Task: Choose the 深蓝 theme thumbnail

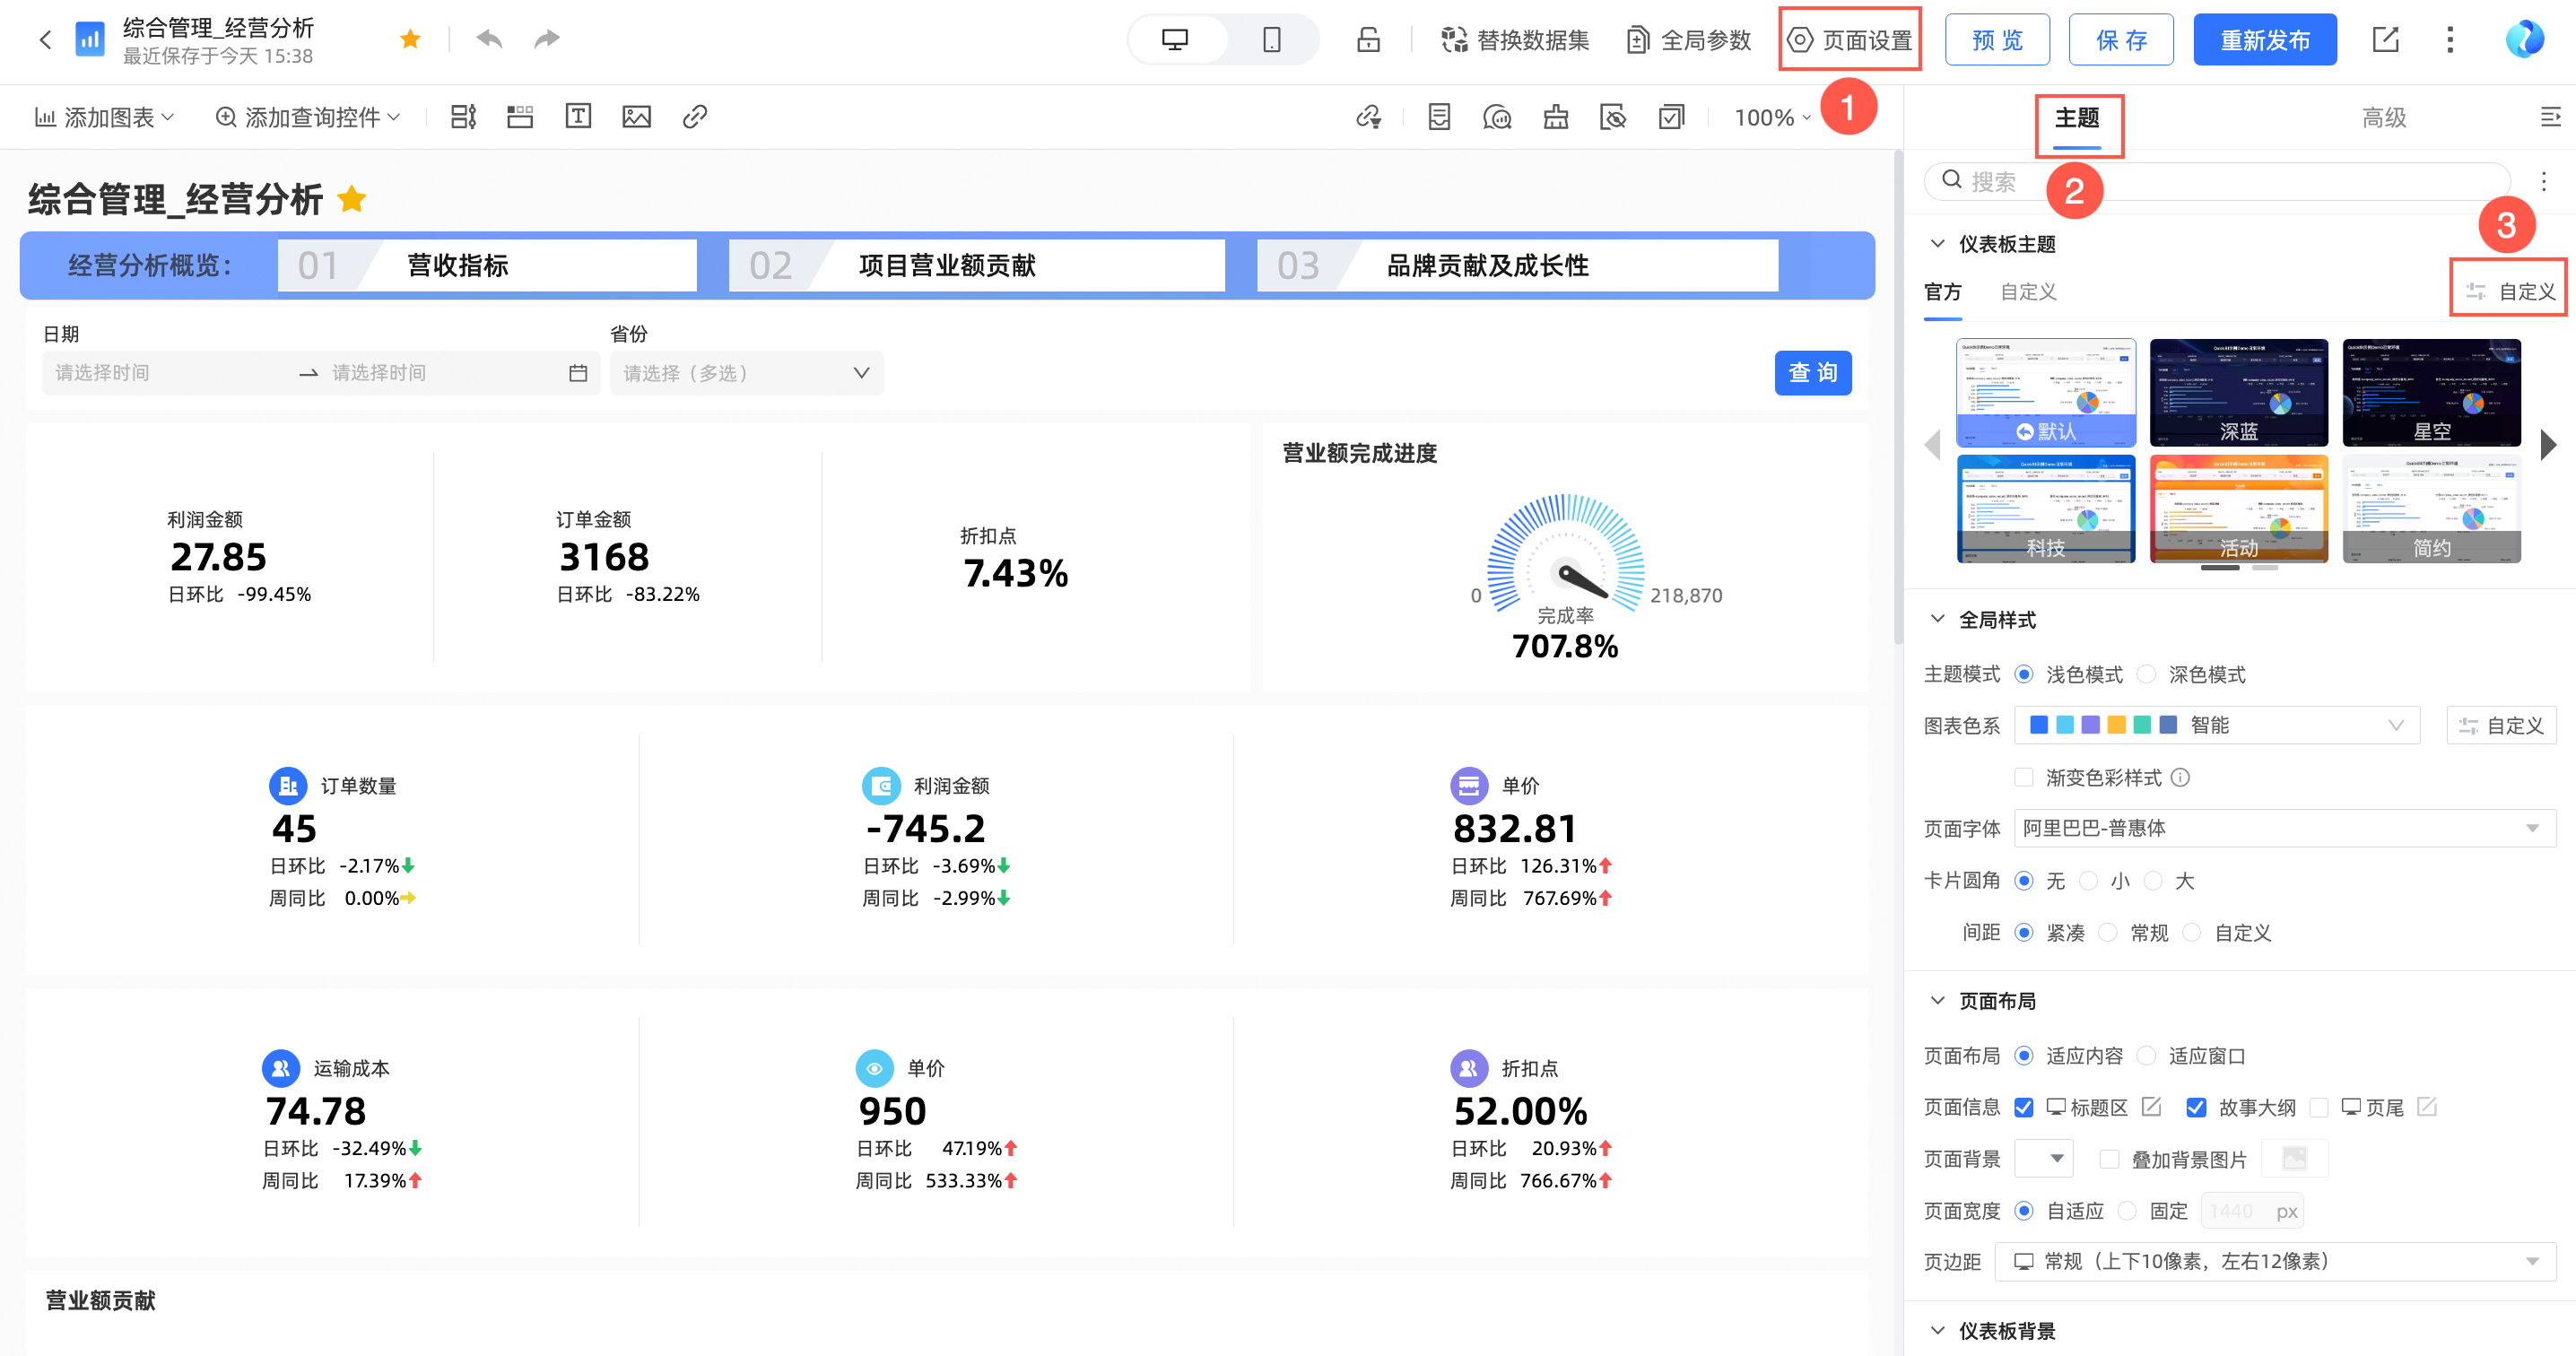Action: 2238,393
